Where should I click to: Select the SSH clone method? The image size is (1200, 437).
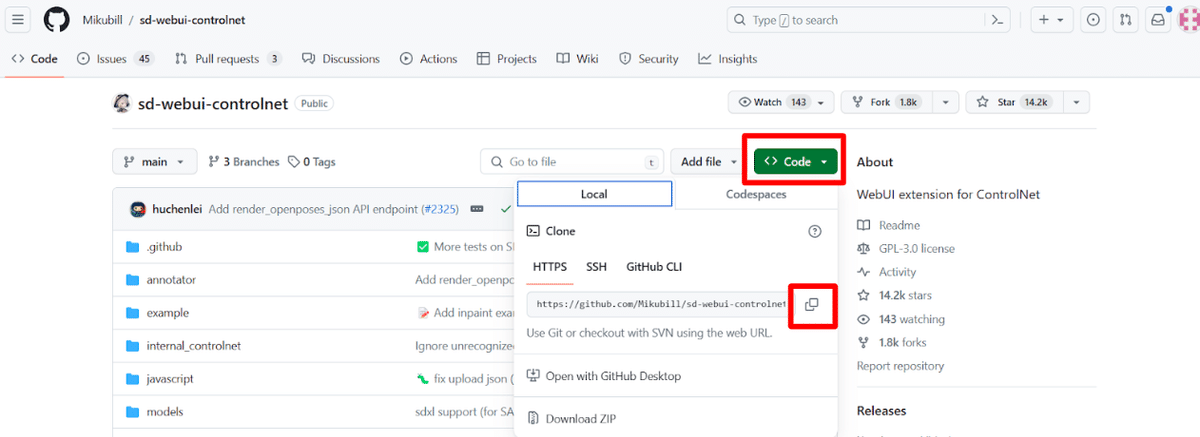tap(596, 267)
